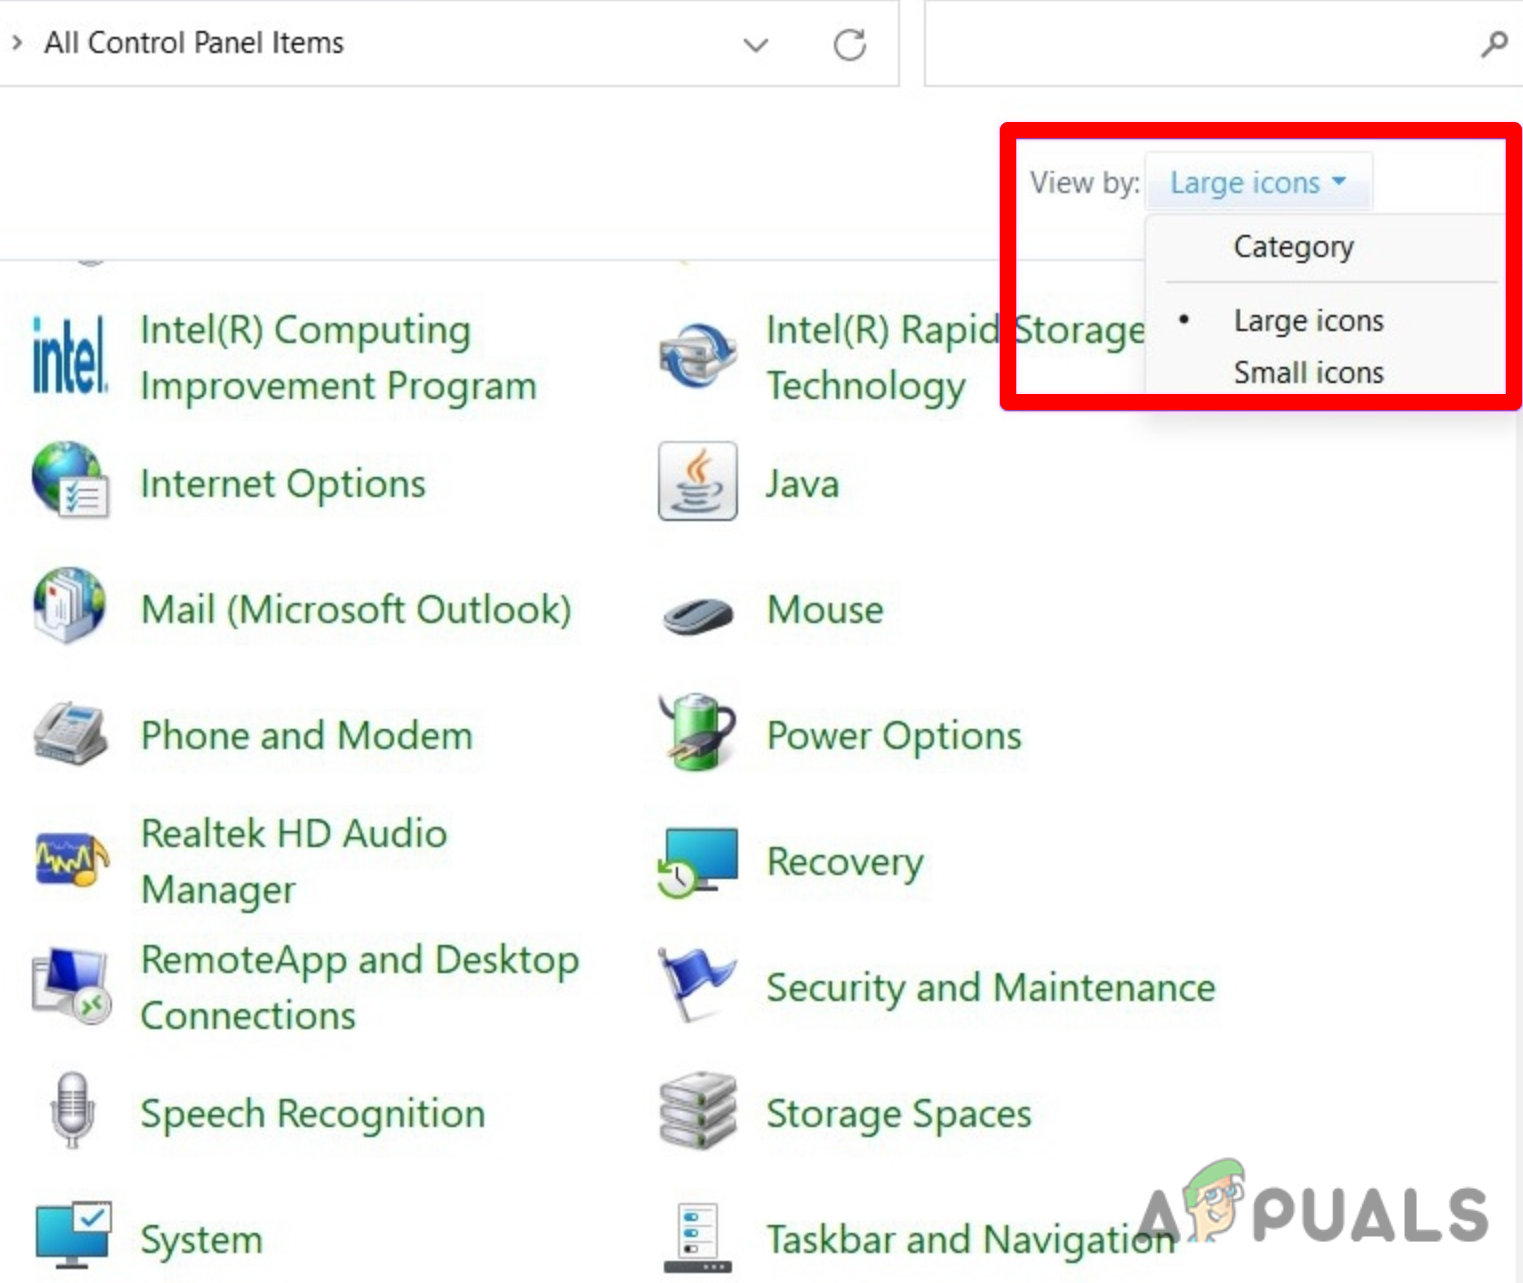Open Power Options
This screenshot has width=1523, height=1283.
pos(893,736)
